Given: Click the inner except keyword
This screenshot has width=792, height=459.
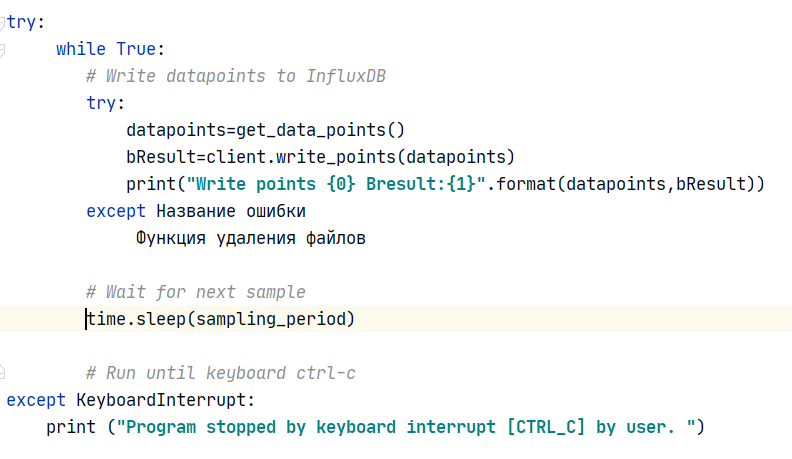Looking at the screenshot, I should tap(116, 211).
